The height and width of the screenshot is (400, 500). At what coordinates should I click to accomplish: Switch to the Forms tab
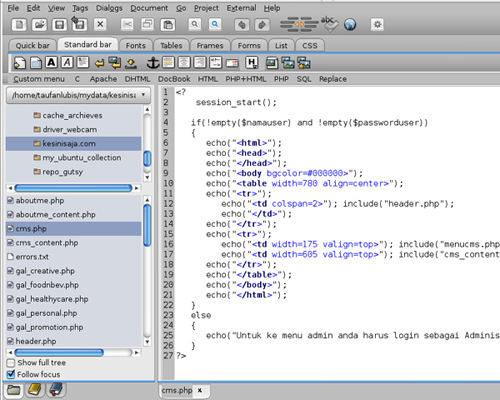(249, 45)
